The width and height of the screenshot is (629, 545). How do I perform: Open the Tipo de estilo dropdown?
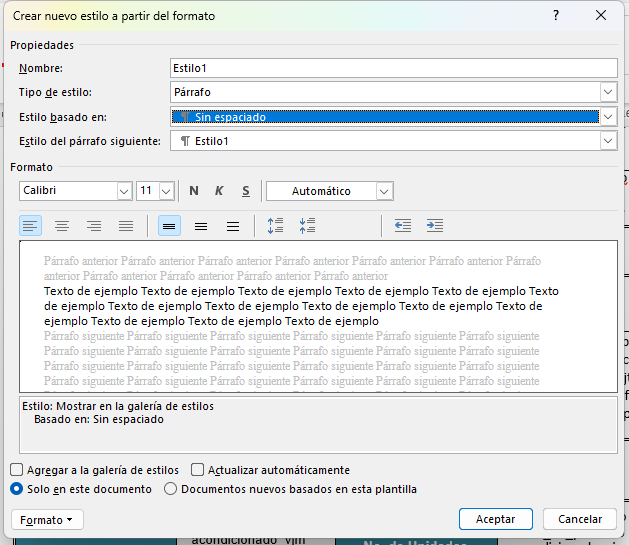point(608,92)
